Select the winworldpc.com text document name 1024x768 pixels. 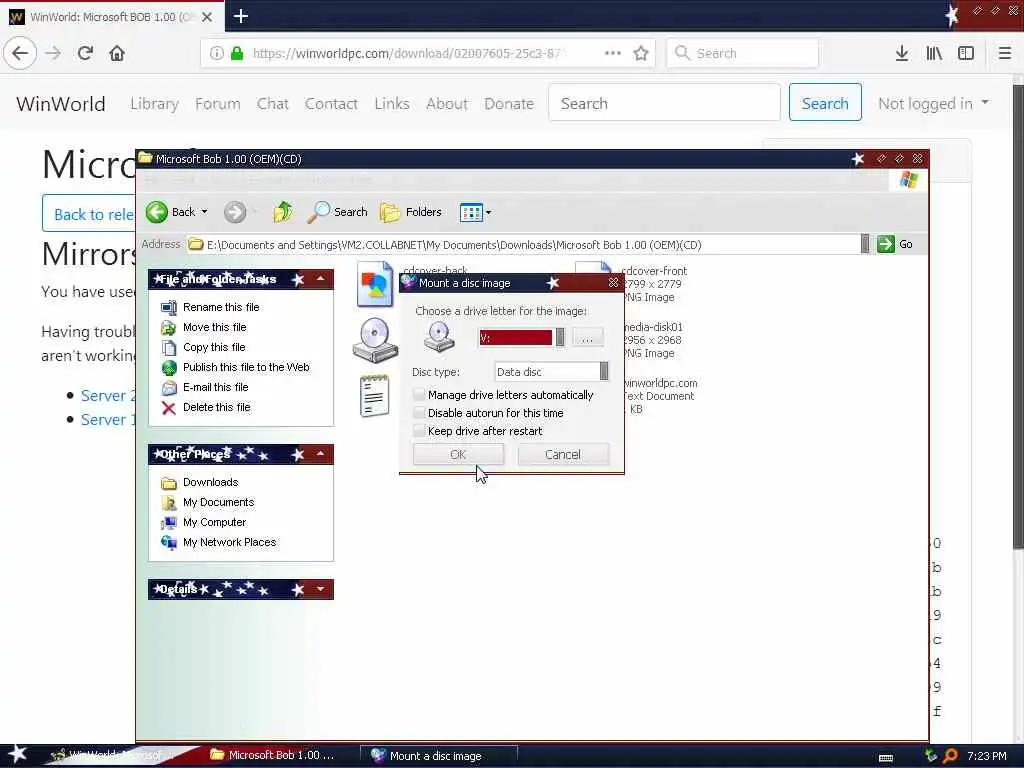(x=660, y=383)
